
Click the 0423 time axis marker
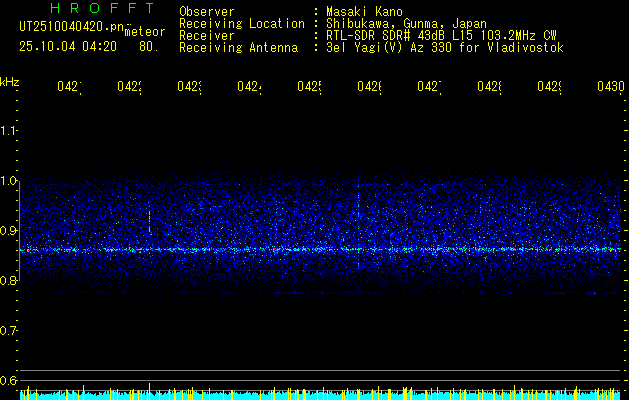pyautogui.click(x=189, y=87)
